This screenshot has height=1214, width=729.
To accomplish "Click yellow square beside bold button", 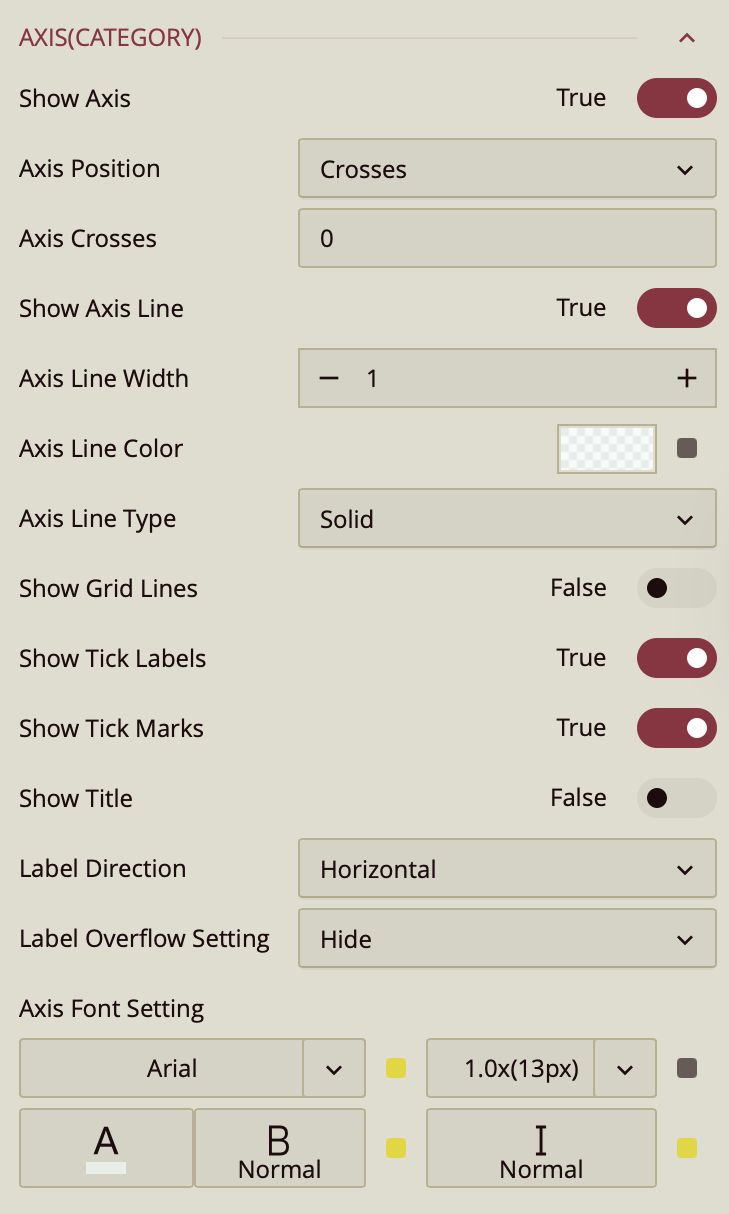I will [x=396, y=1147].
